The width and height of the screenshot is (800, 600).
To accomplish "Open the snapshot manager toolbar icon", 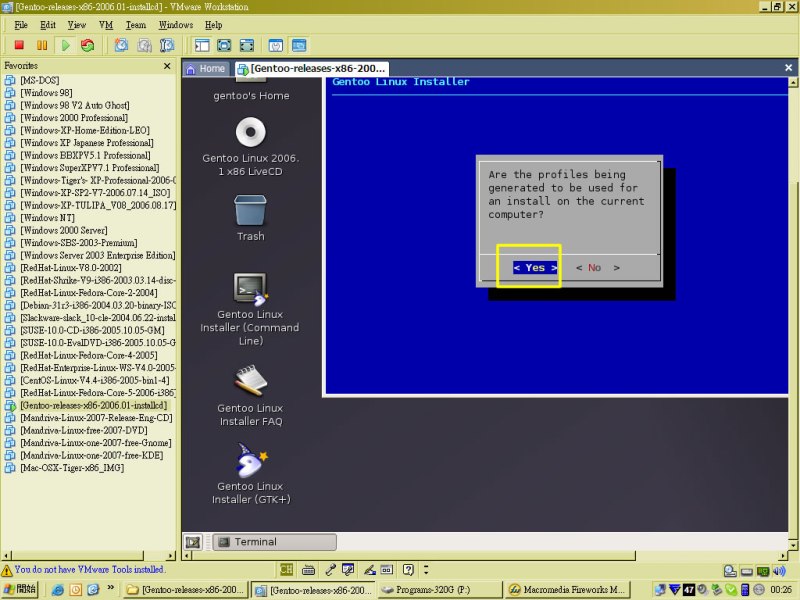I will tap(167, 45).
